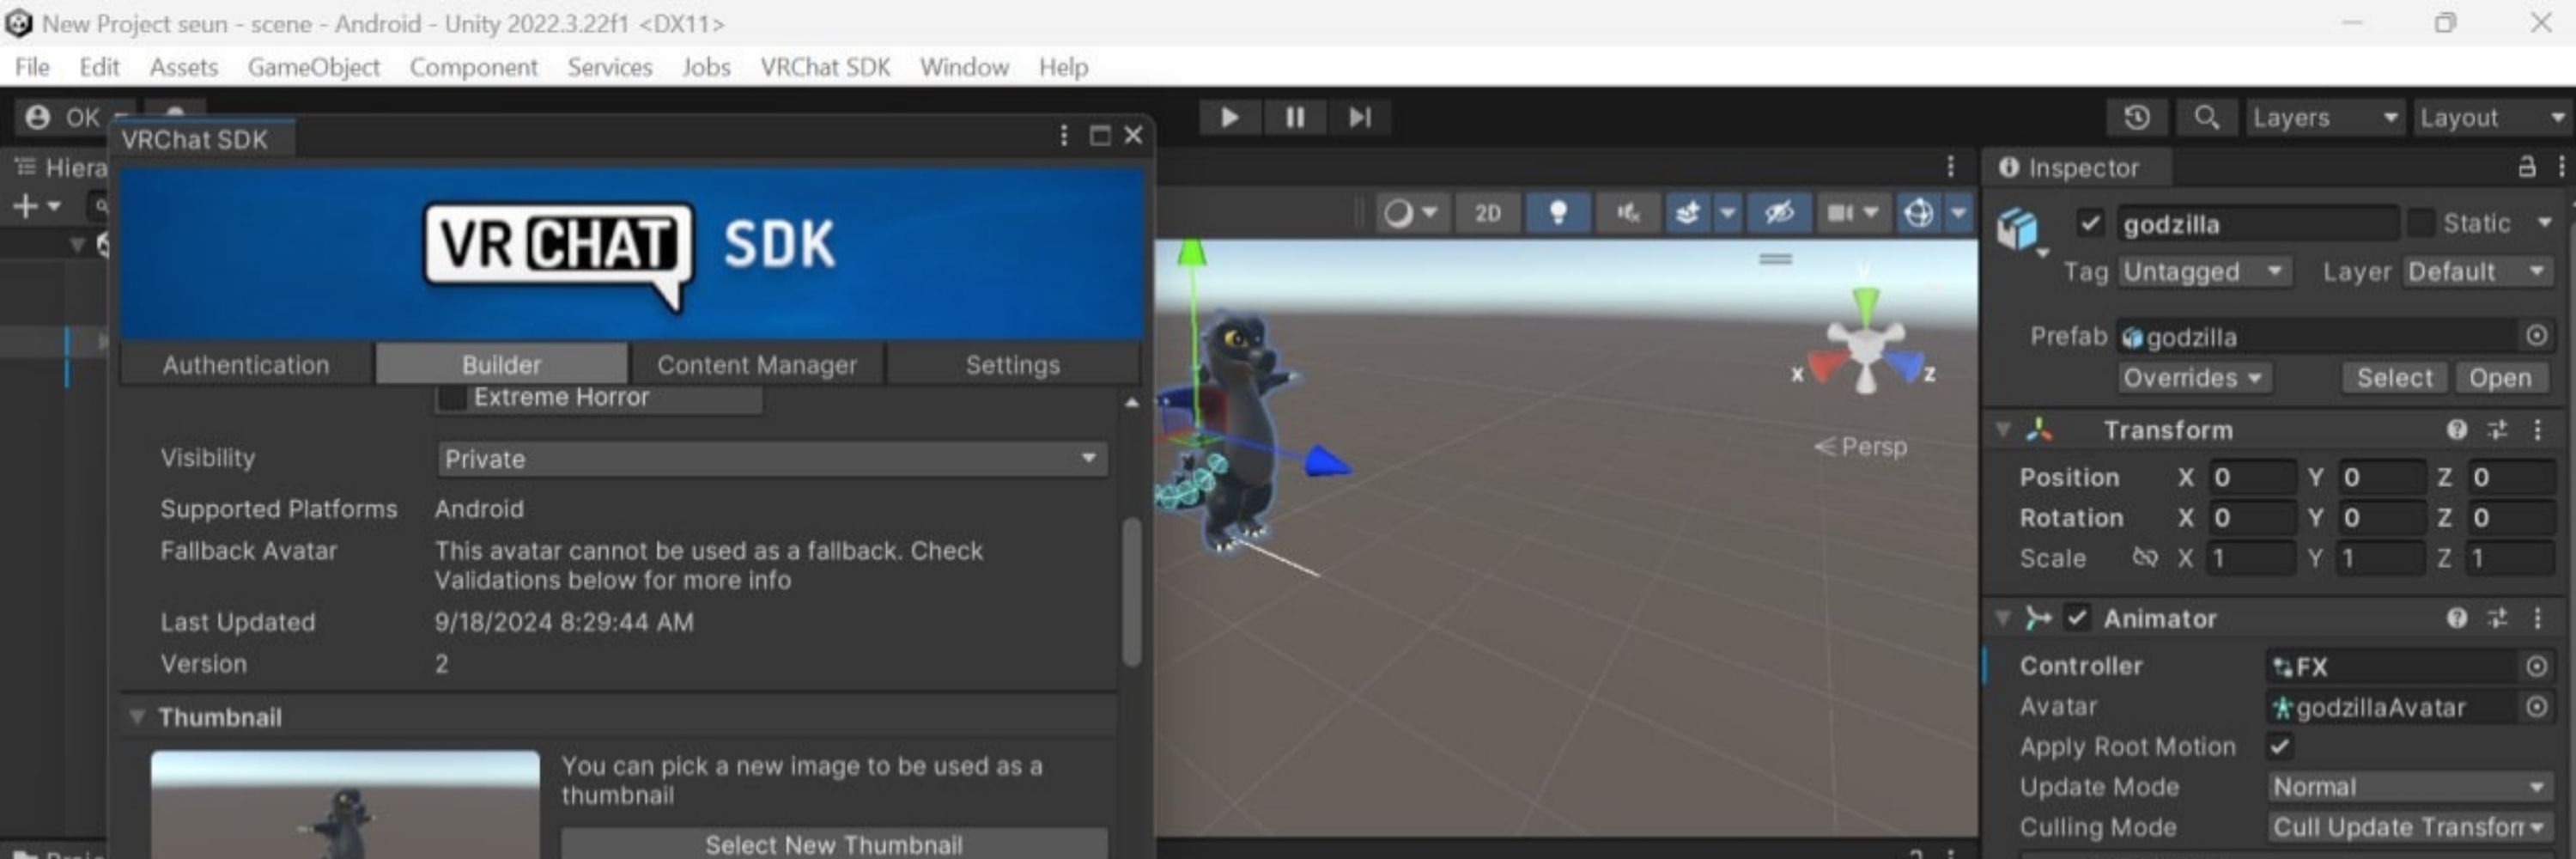Viewport: 2576px width, 859px height.
Task: Click the prefab Select button
Action: (2394, 378)
